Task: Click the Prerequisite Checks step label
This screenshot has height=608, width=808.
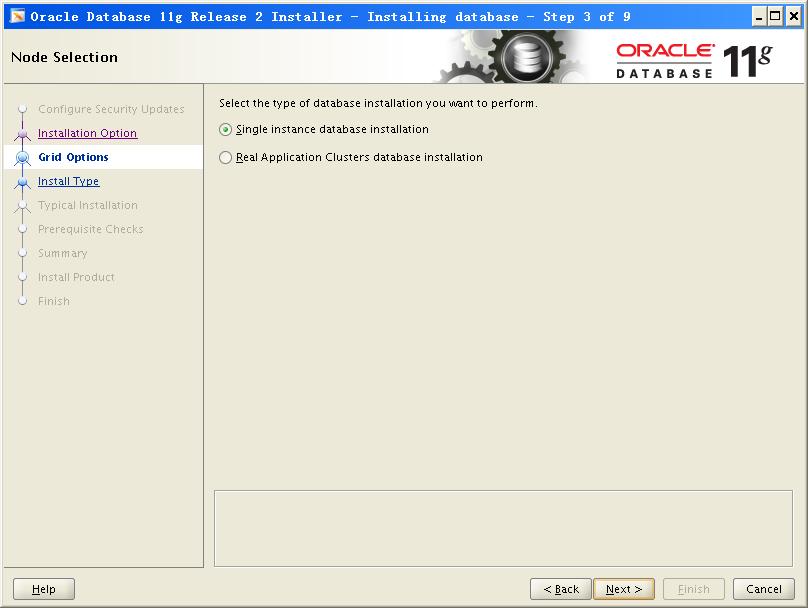Action: coord(90,229)
